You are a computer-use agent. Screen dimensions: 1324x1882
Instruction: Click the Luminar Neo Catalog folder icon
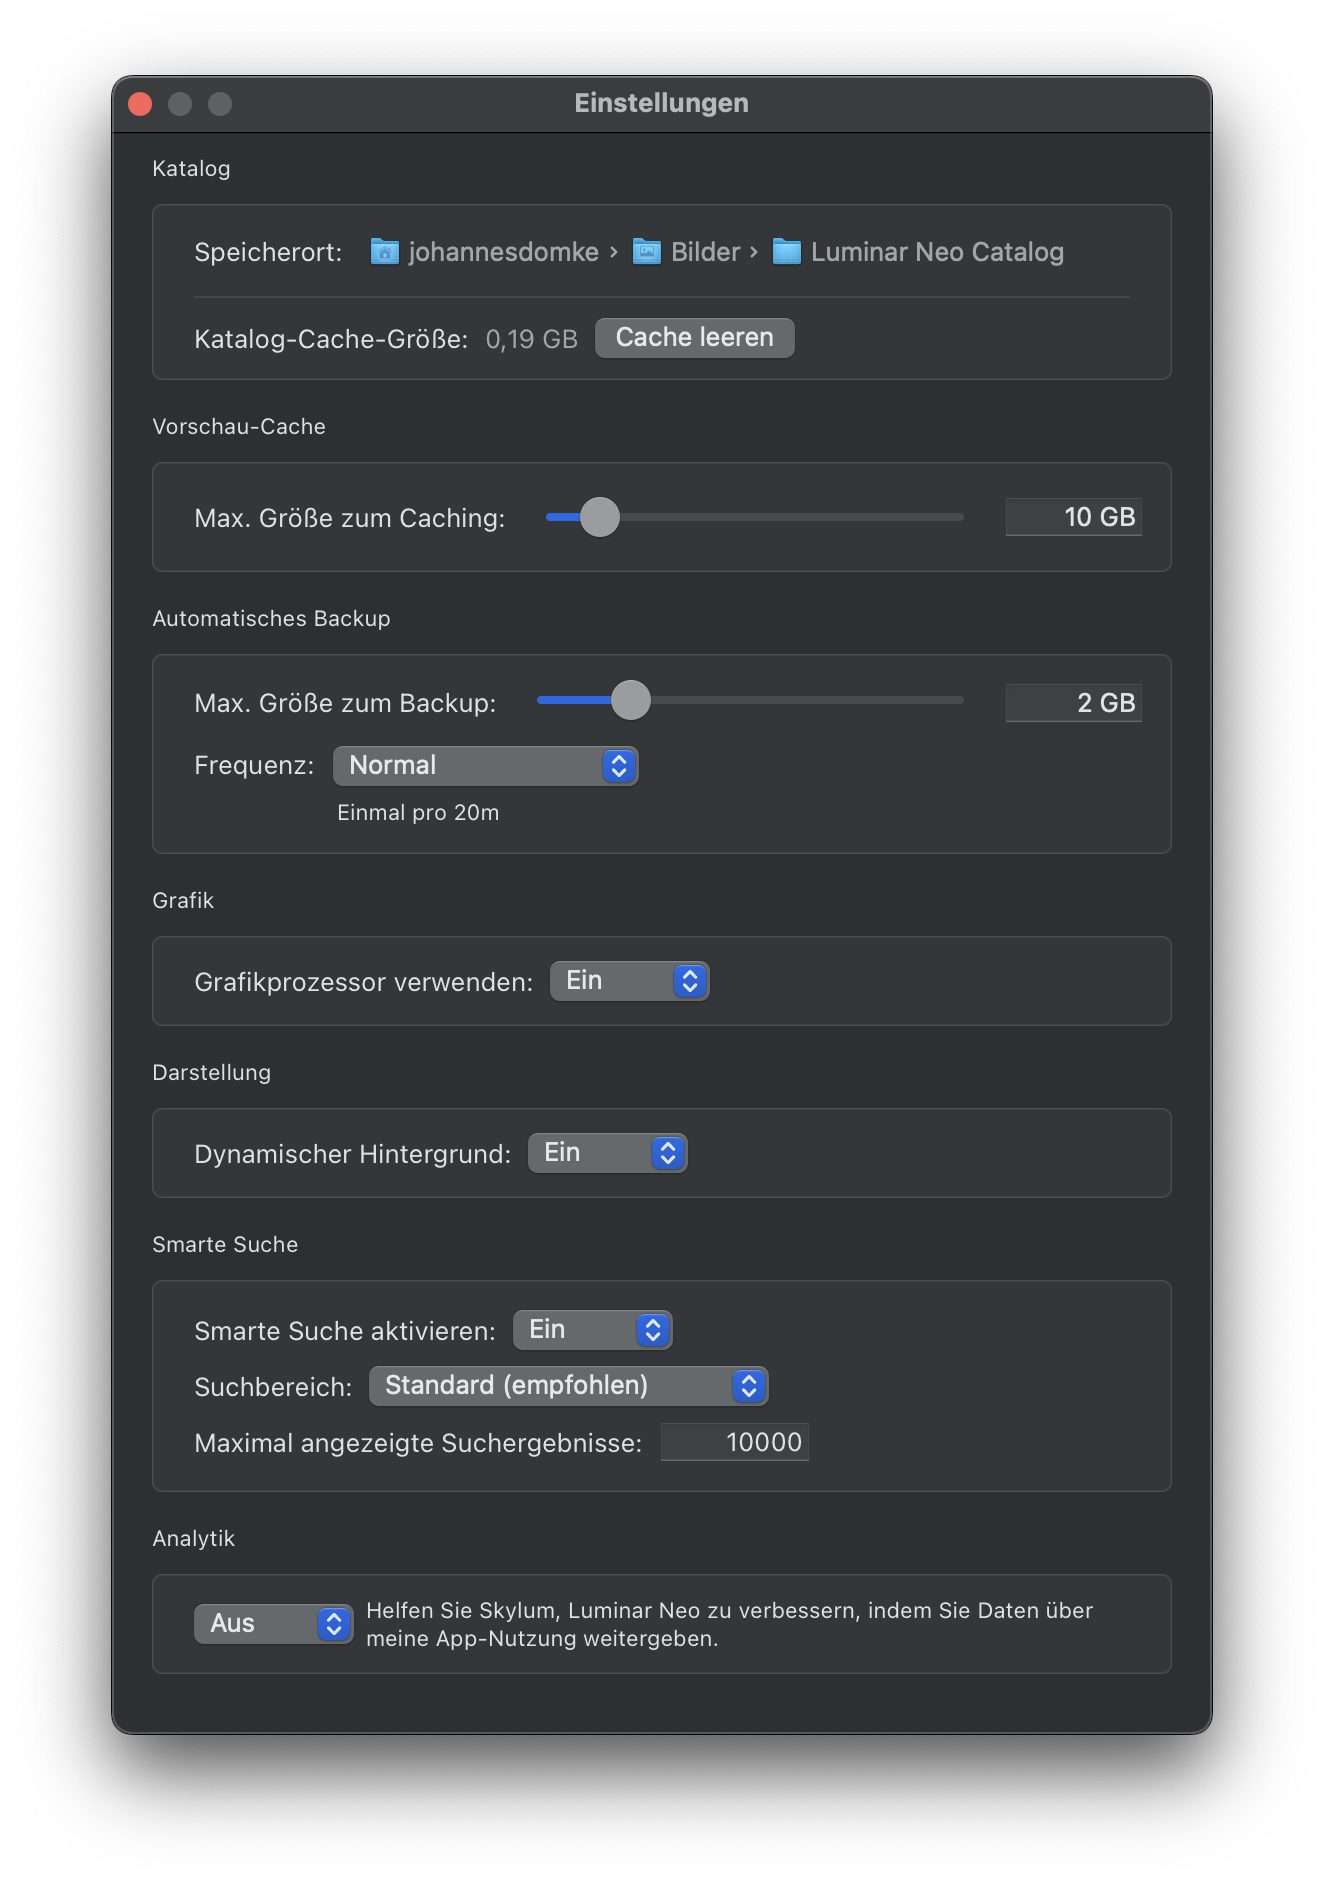click(x=787, y=252)
